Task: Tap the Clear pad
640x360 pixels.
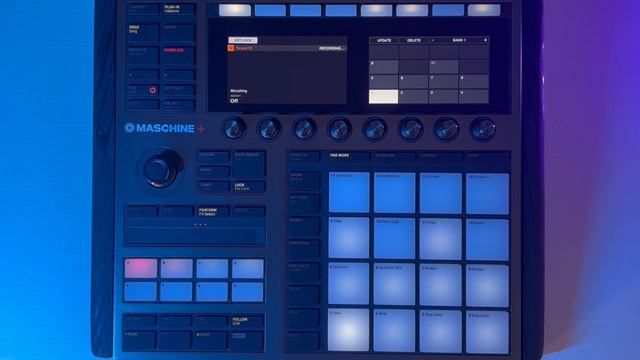Action: point(348,238)
